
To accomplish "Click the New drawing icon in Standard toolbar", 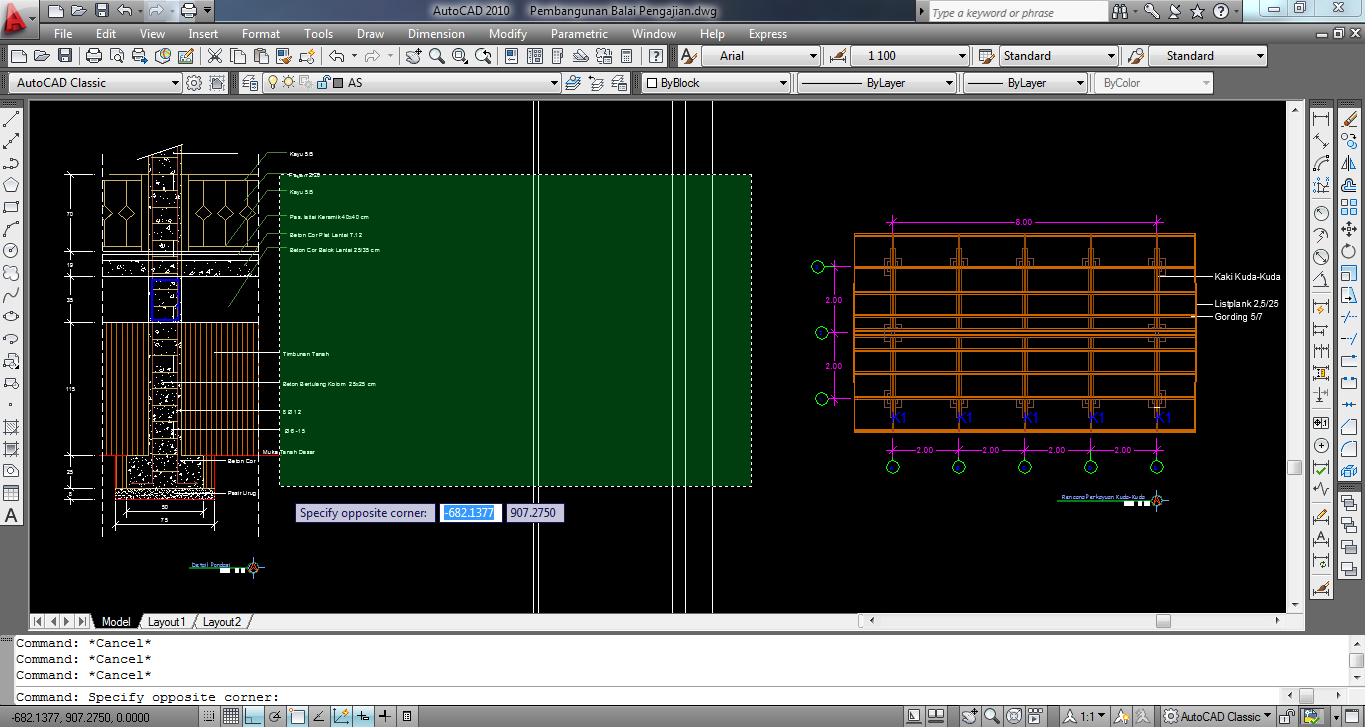I will 18,56.
